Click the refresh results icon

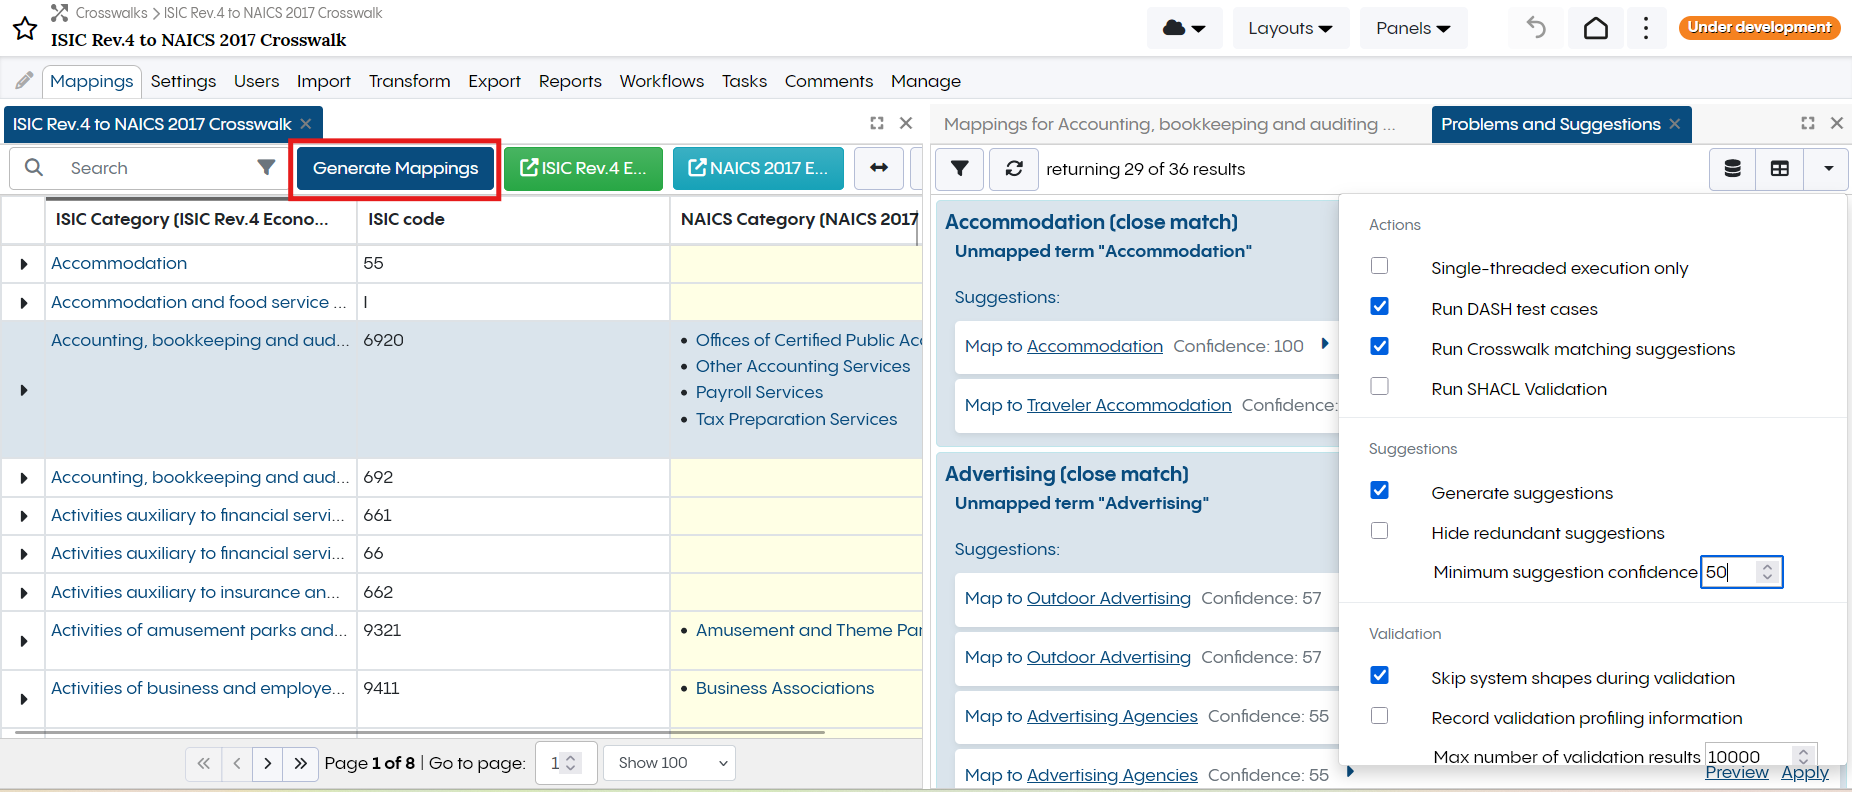(1013, 169)
